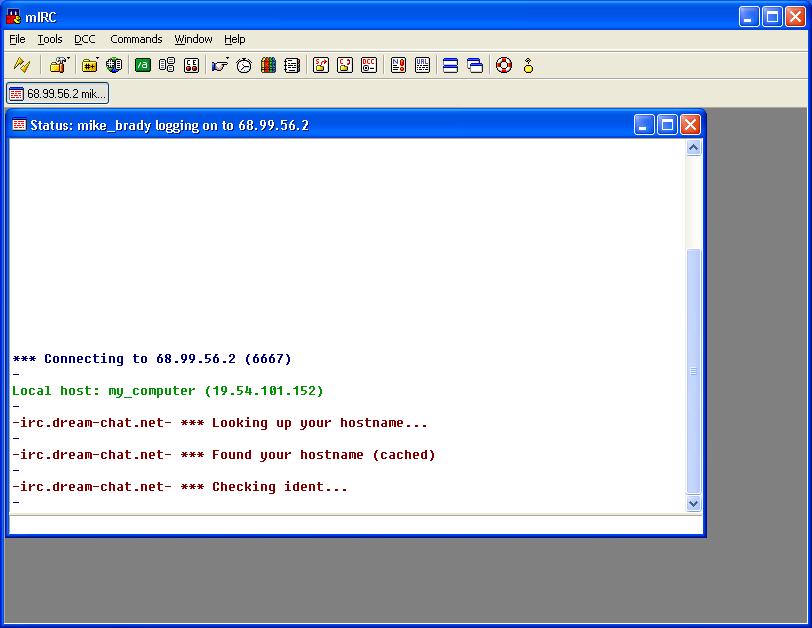The image size is (812, 628).
Task: Open the Tools menu
Action: [x=50, y=39]
